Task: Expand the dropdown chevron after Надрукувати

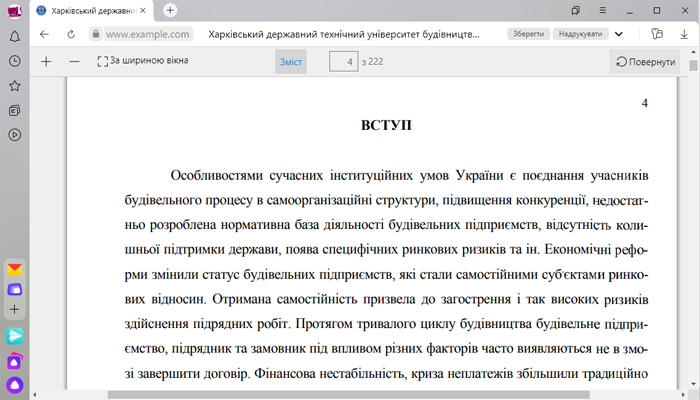Action: pos(619,34)
